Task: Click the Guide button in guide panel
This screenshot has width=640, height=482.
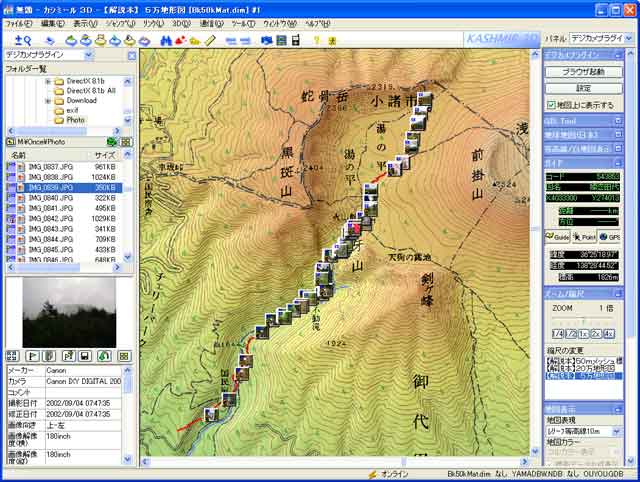Action: pyautogui.click(x=558, y=236)
